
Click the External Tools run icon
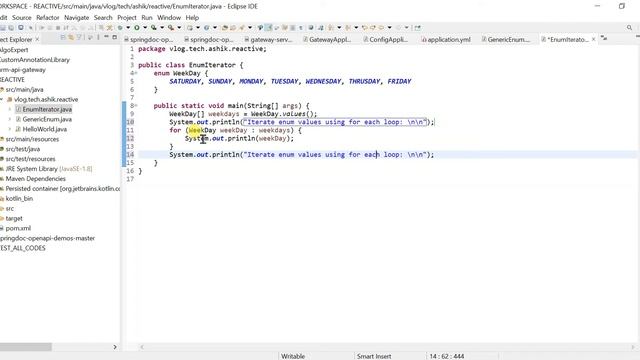coord(171,28)
